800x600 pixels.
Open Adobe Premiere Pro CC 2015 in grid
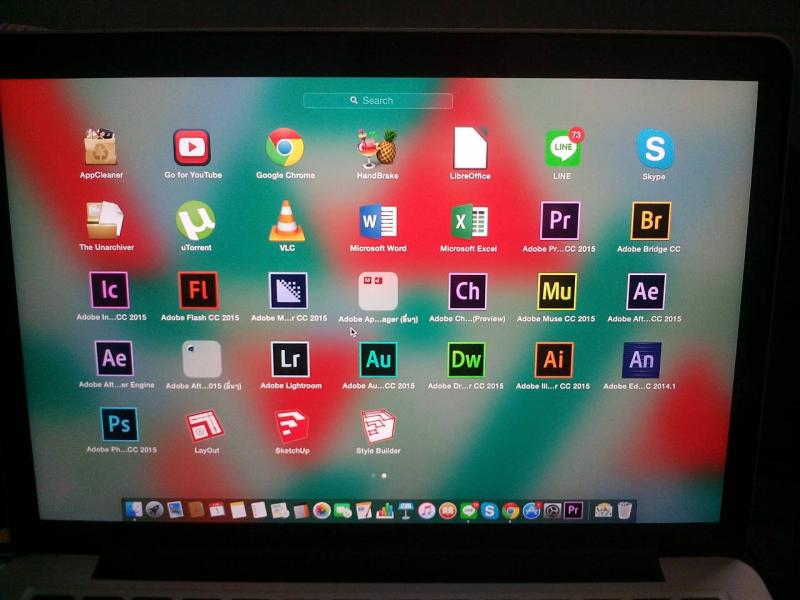(x=560, y=221)
